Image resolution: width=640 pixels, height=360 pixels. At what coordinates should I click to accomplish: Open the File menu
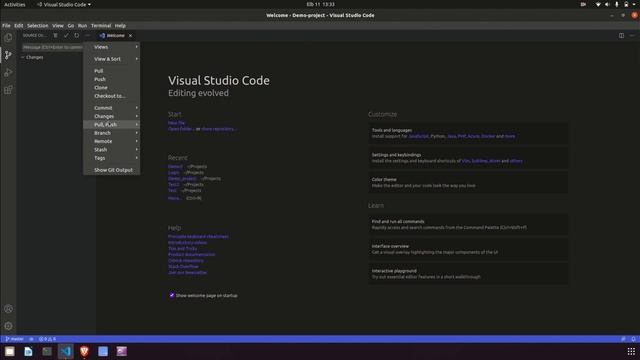click(x=6, y=25)
